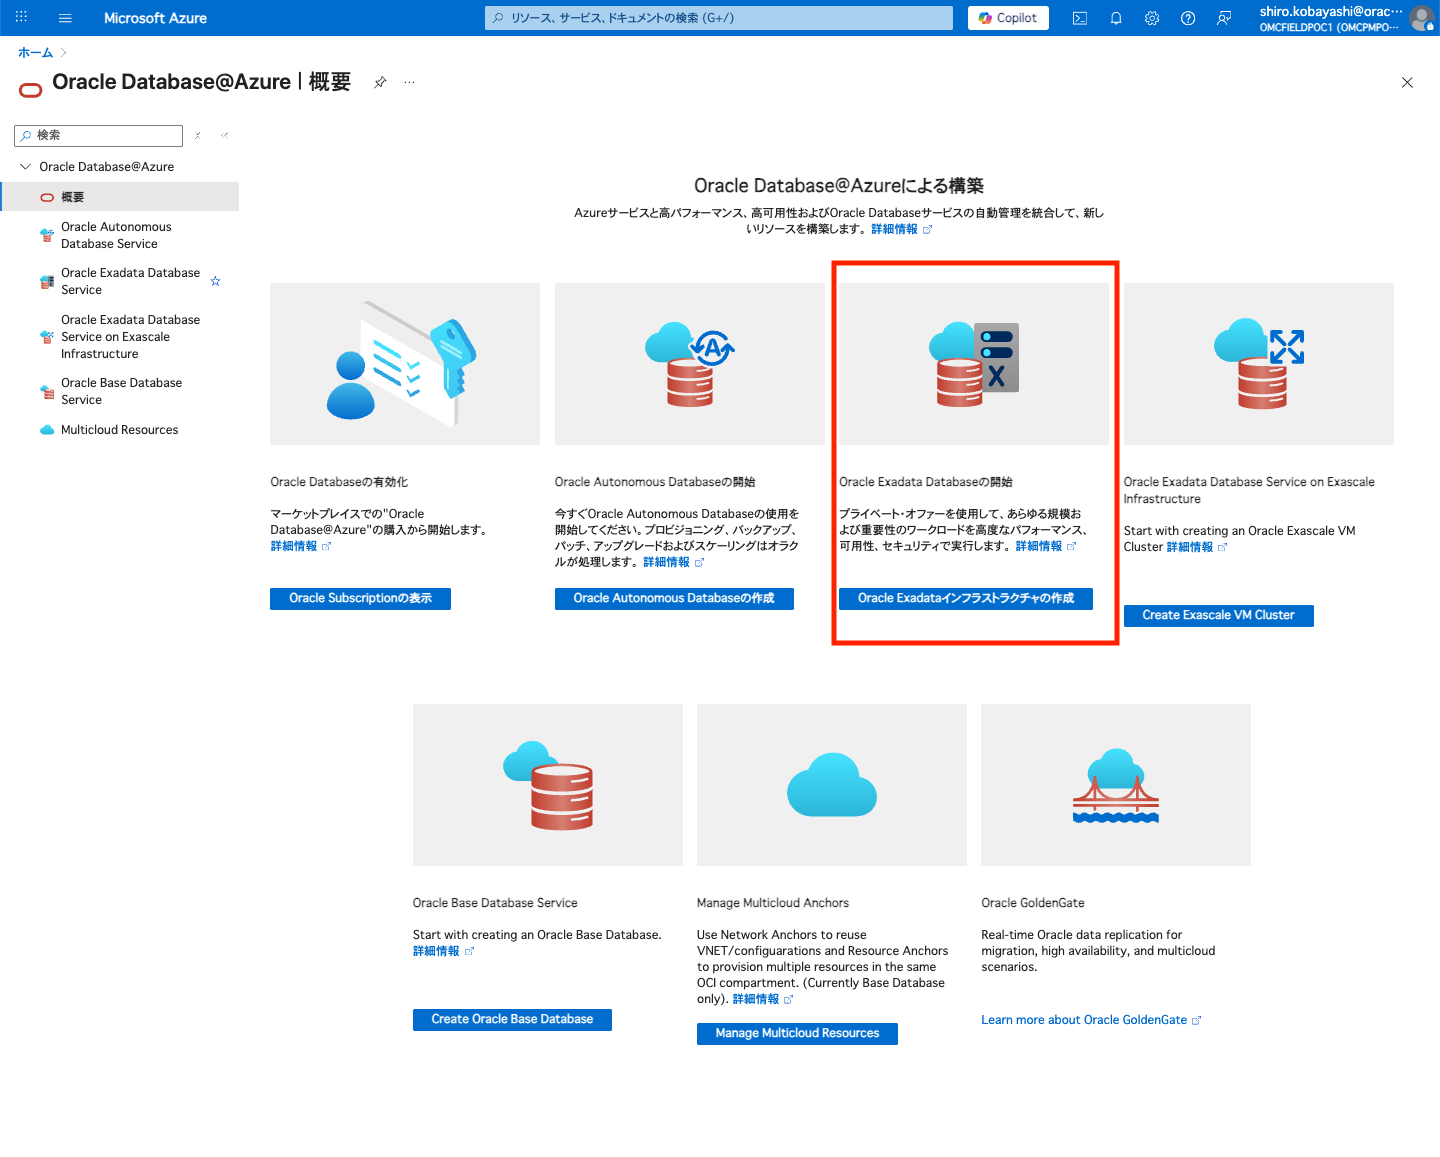Viewport: 1440px width, 1157px height.
Task: Launch Cloud Shell from the top bar
Action: pos(1080,18)
